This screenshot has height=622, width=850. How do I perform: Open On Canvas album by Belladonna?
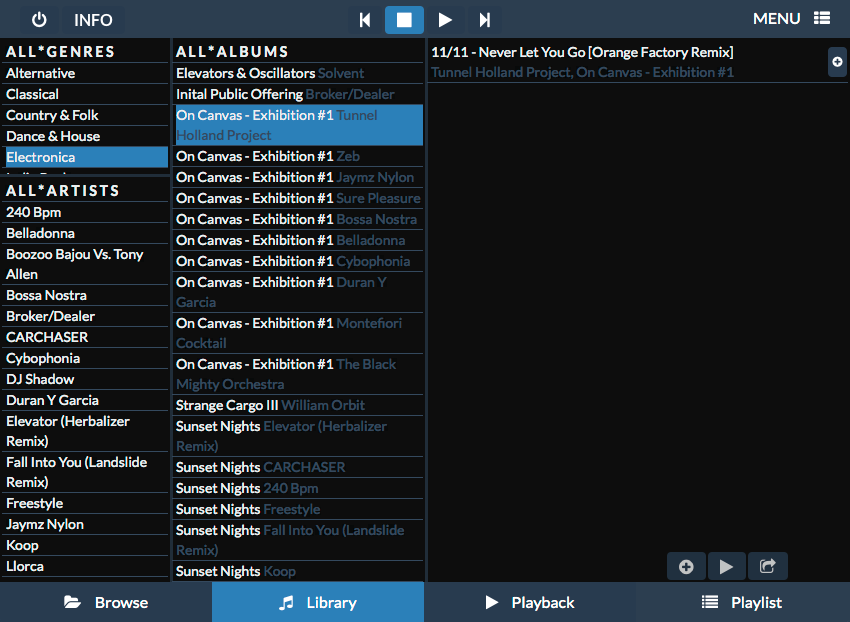298,240
